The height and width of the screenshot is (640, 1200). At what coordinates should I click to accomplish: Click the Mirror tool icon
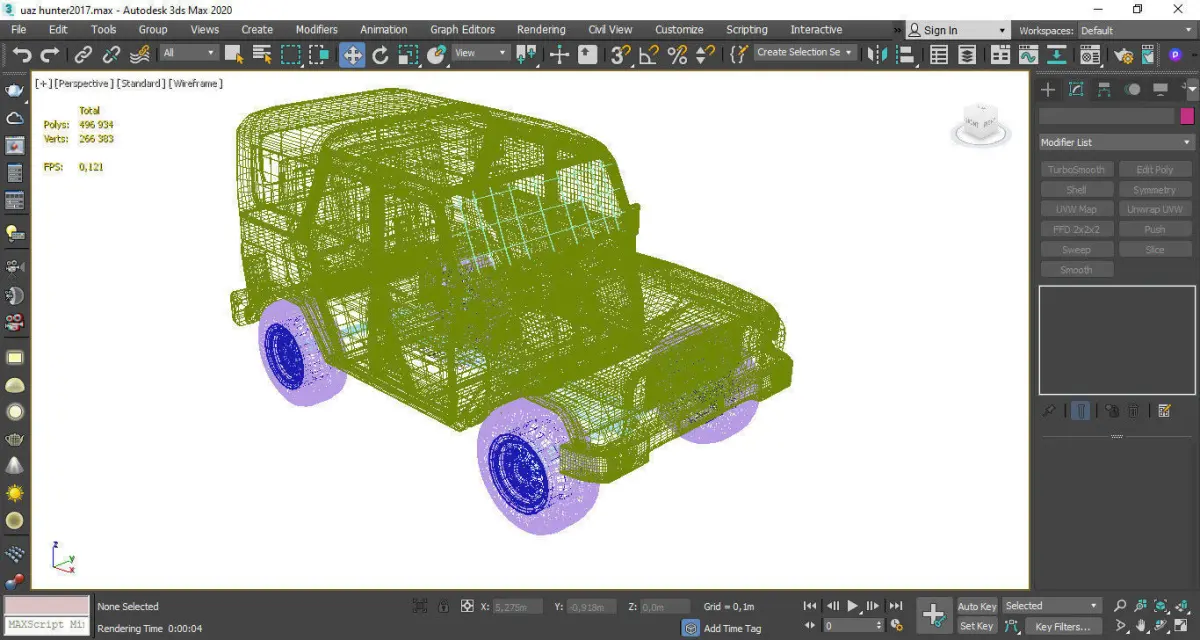(x=876, y=54)
